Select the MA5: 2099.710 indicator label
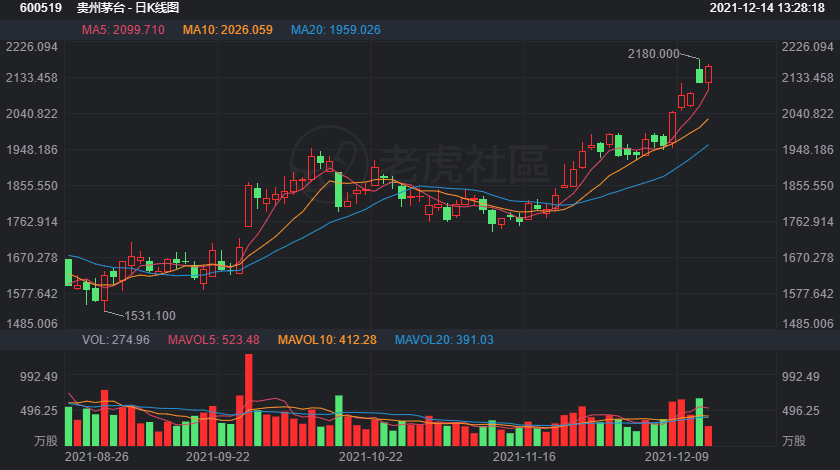Screen dimensions: 840x470 (x=123, y=30)
